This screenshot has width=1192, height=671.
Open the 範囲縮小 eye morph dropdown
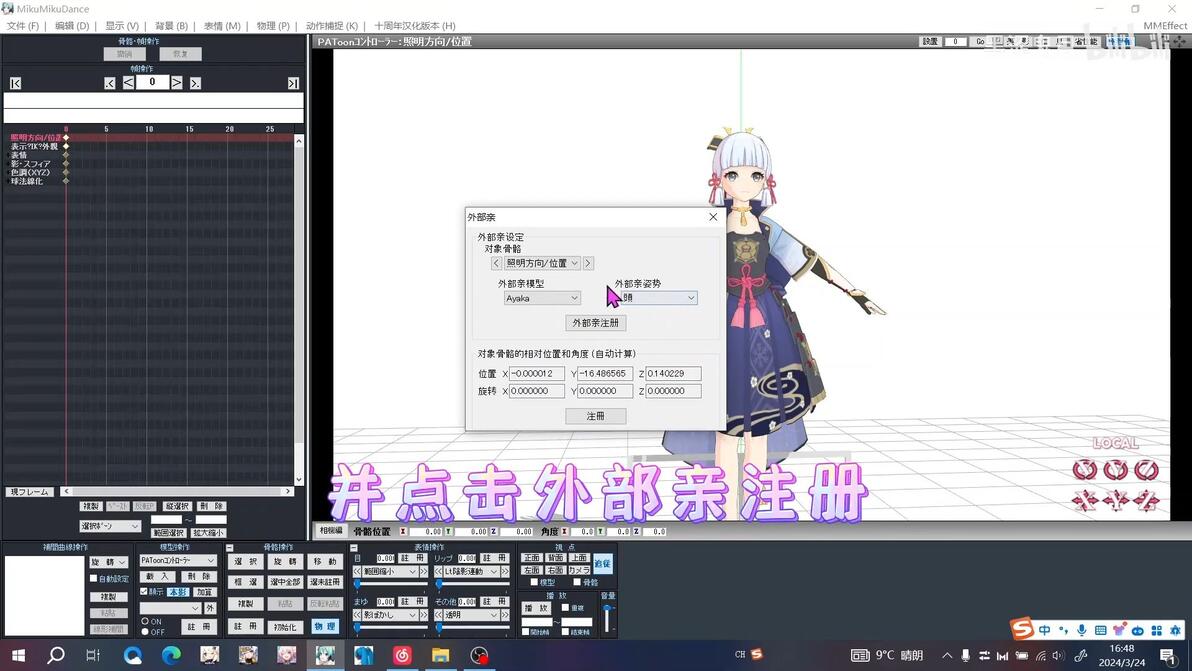tap(390, 571)
